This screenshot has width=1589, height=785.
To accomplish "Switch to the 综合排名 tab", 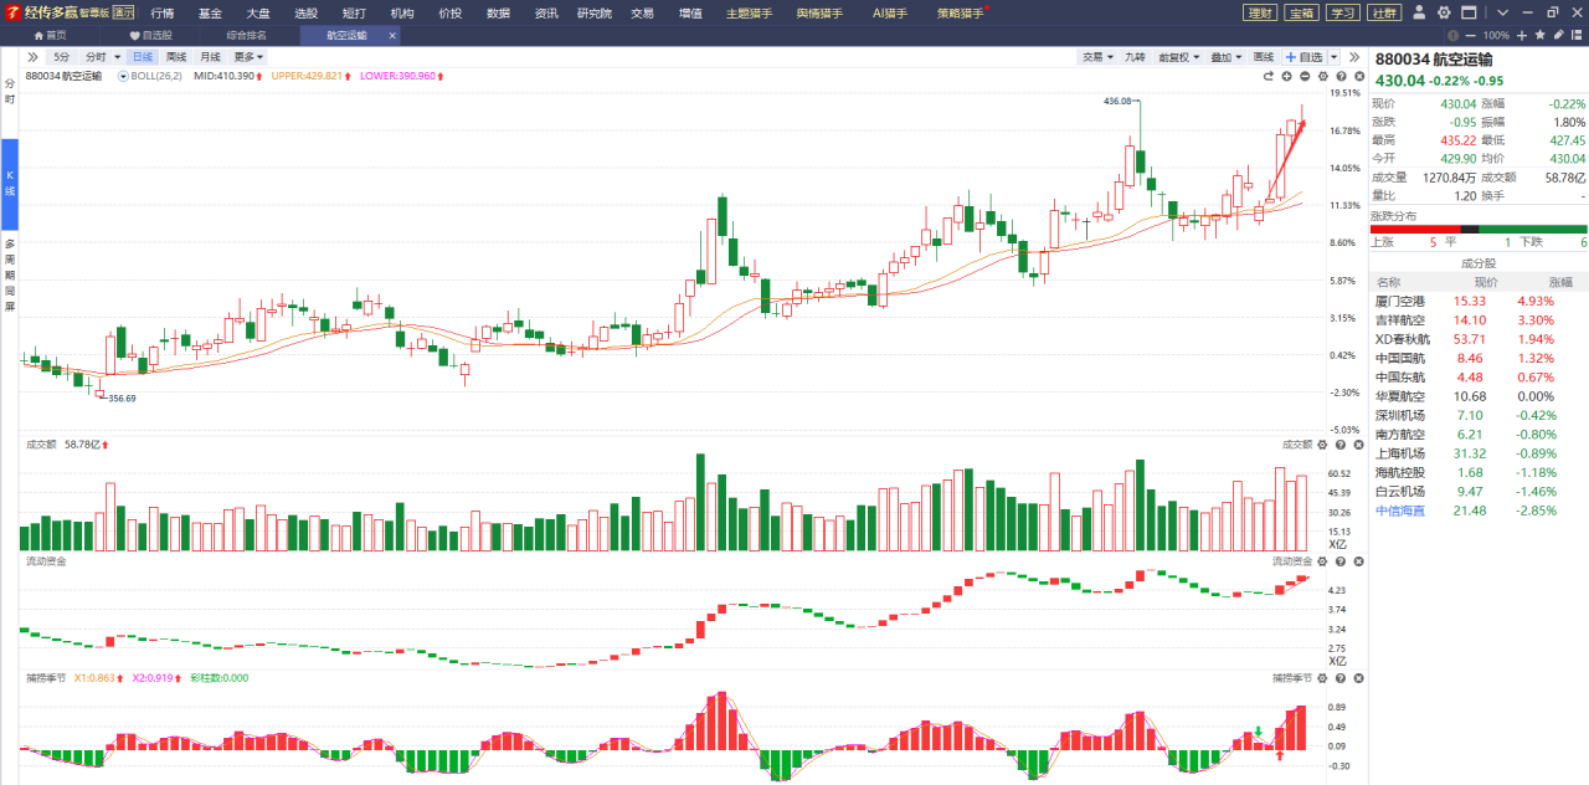I will click(x=246, y=35).
